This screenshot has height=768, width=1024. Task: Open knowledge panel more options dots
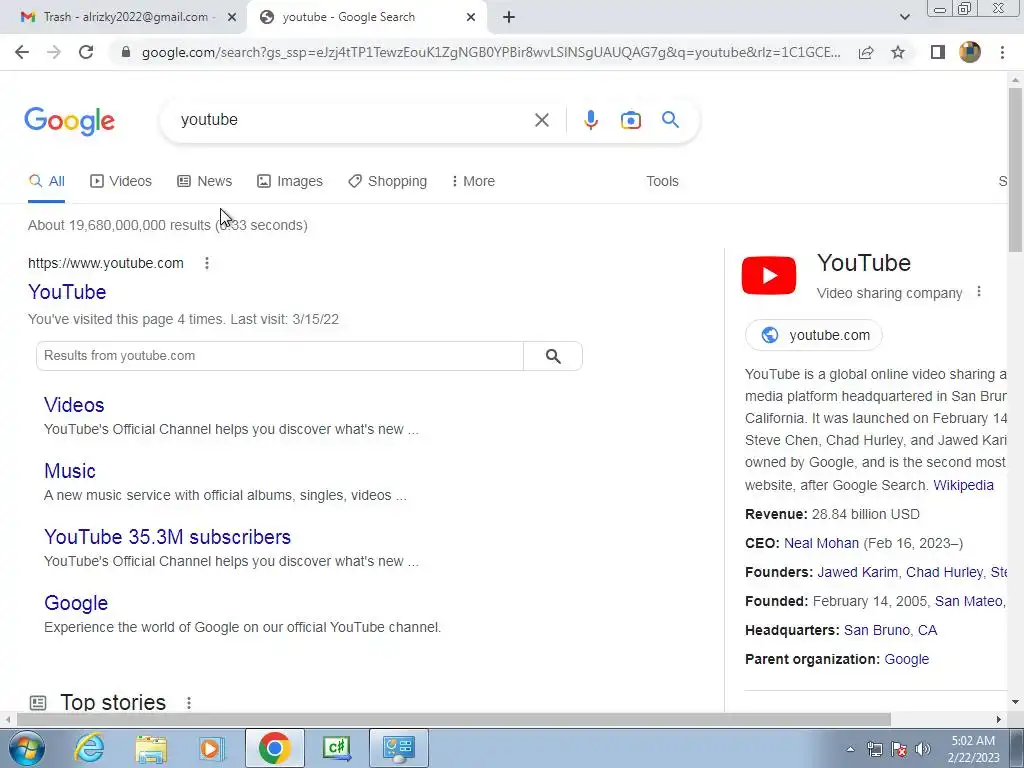978,292
